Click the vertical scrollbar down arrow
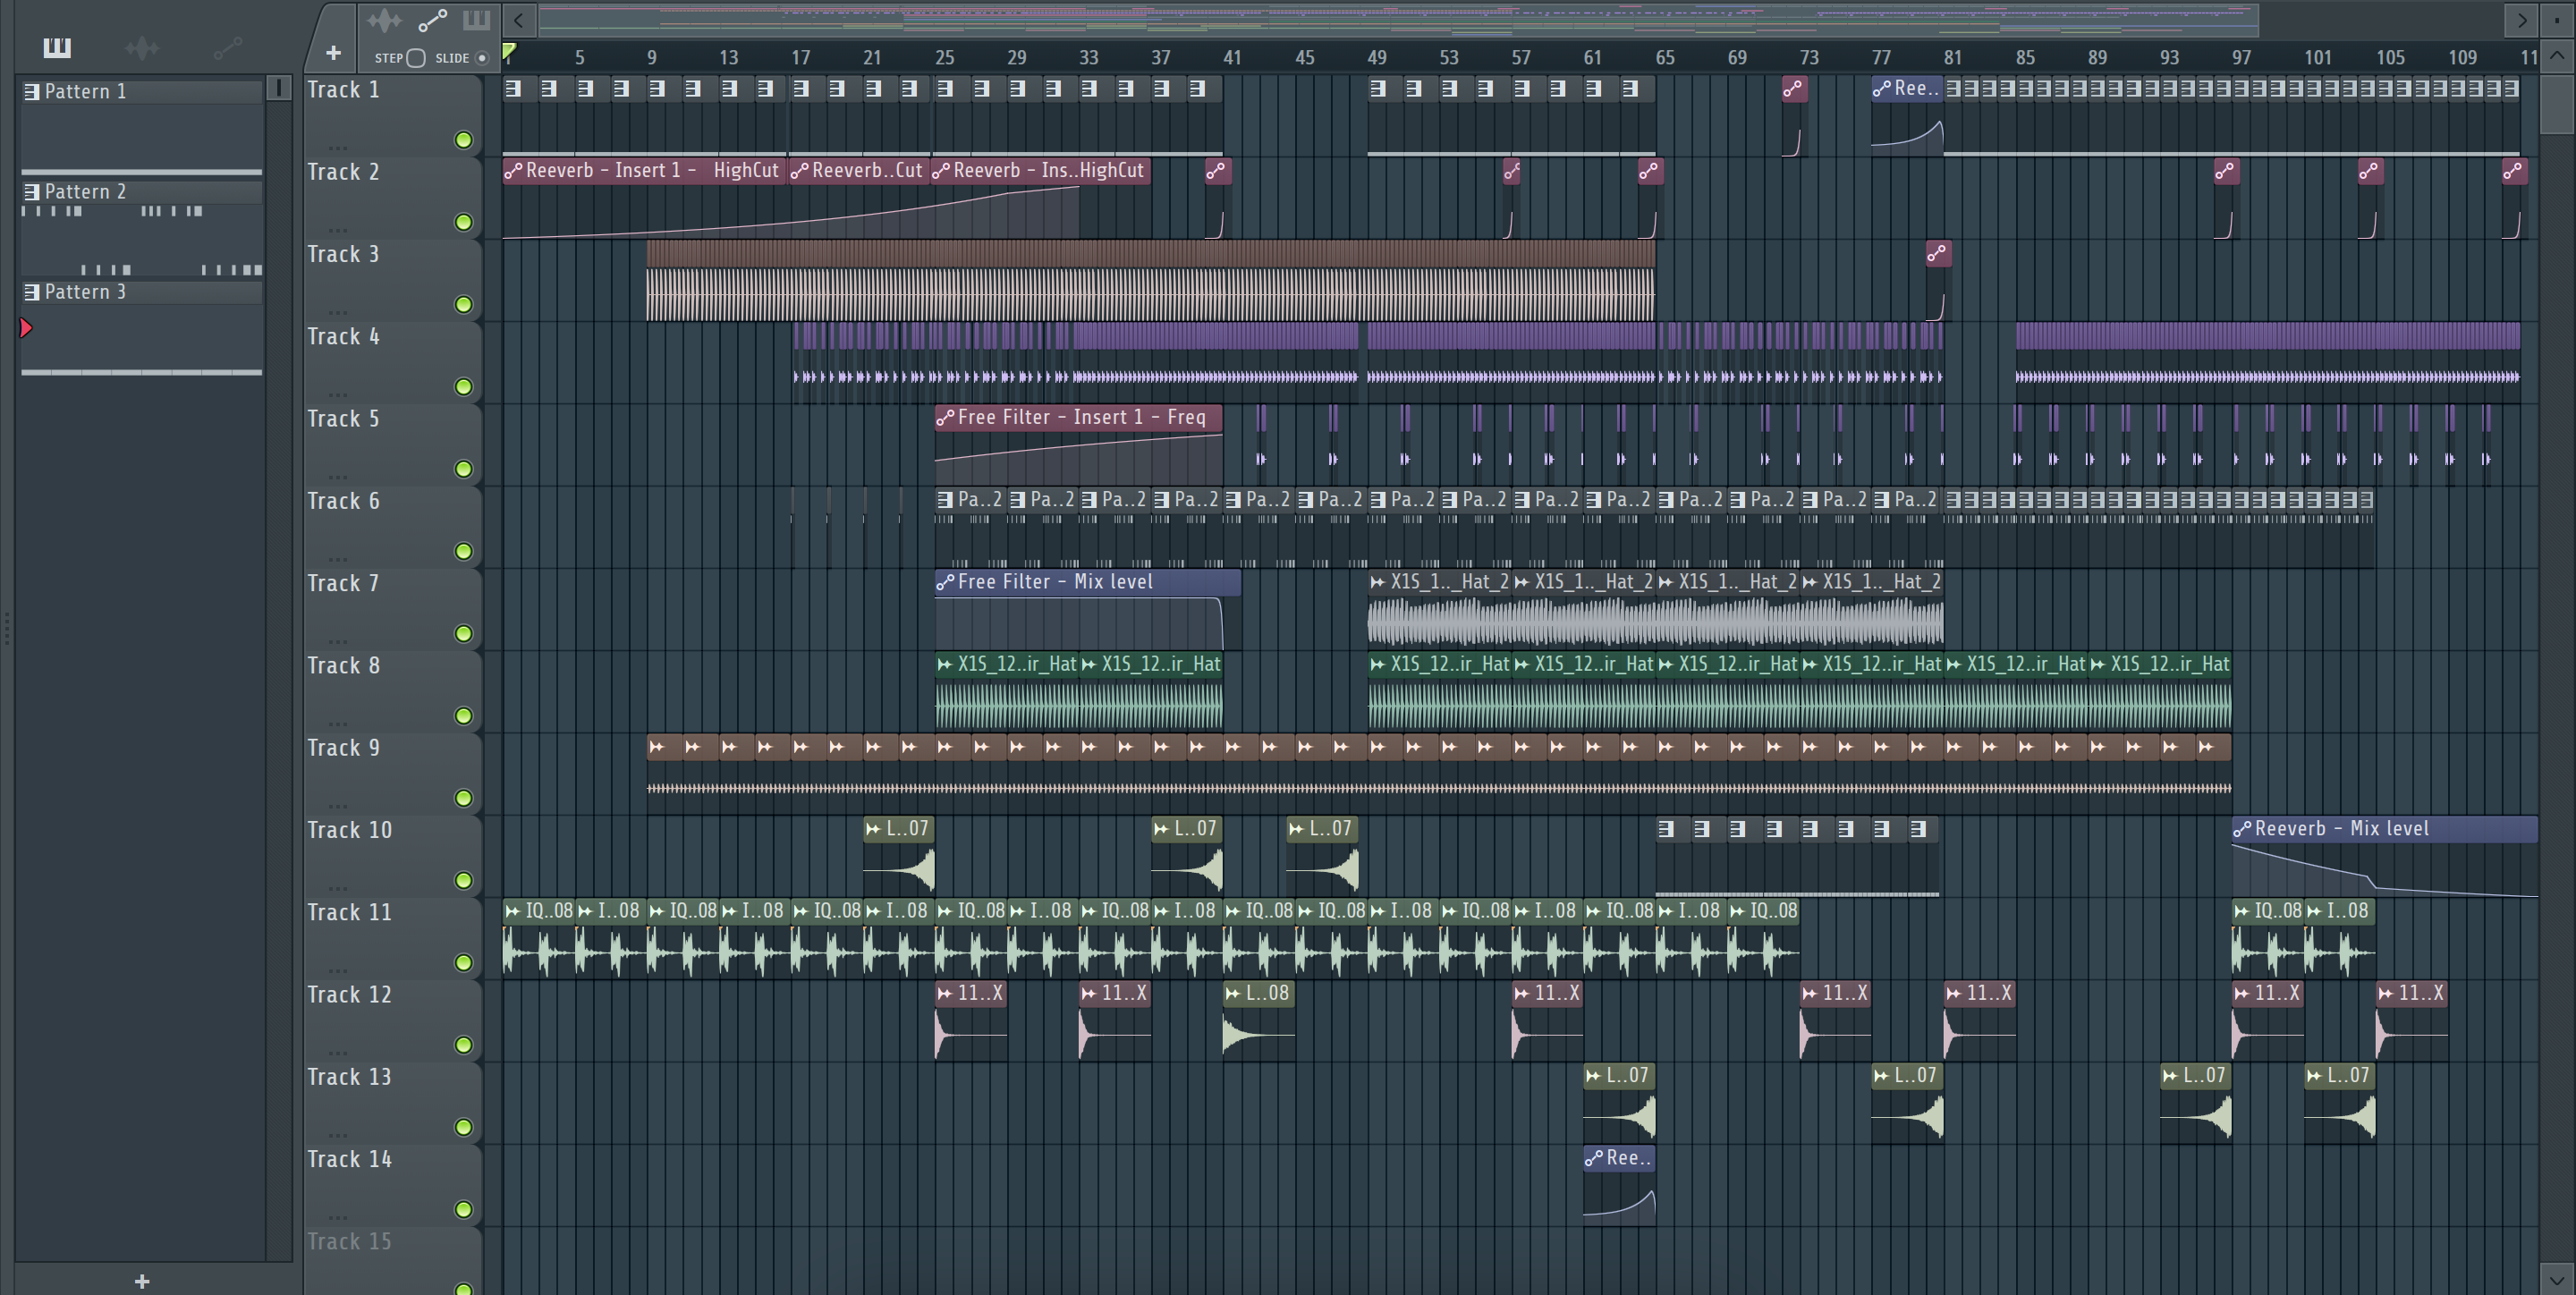This screenshot has width=2576, height=1295. [x=2557, y=1279]
